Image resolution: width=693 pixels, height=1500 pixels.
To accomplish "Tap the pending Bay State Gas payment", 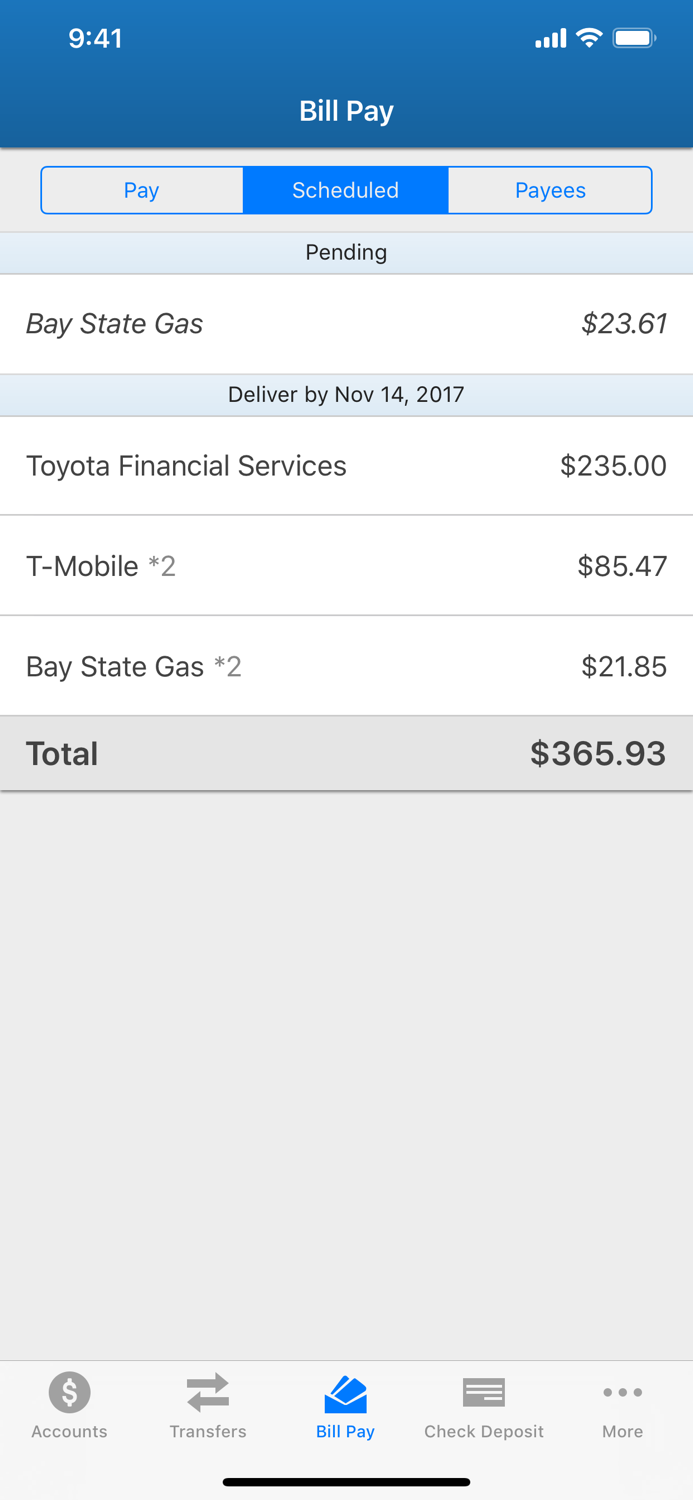I will pyautogui.click(x=345, y=324).
